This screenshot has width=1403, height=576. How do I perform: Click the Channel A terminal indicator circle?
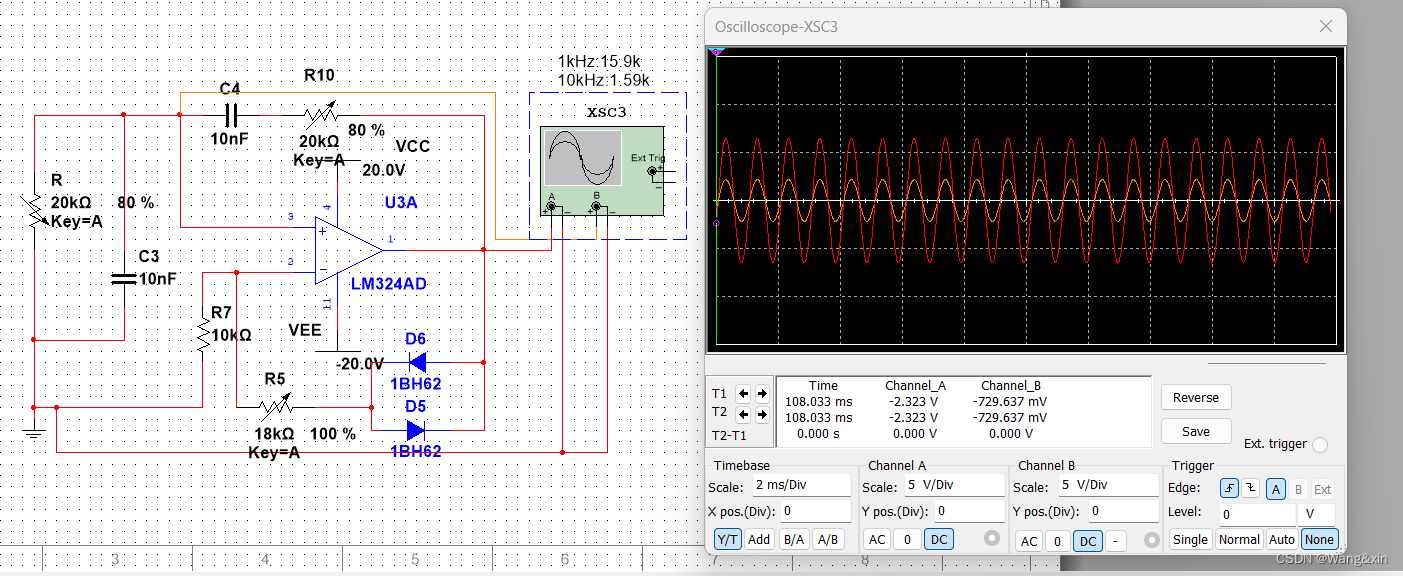pyautogui.click(x=992, y=539)
